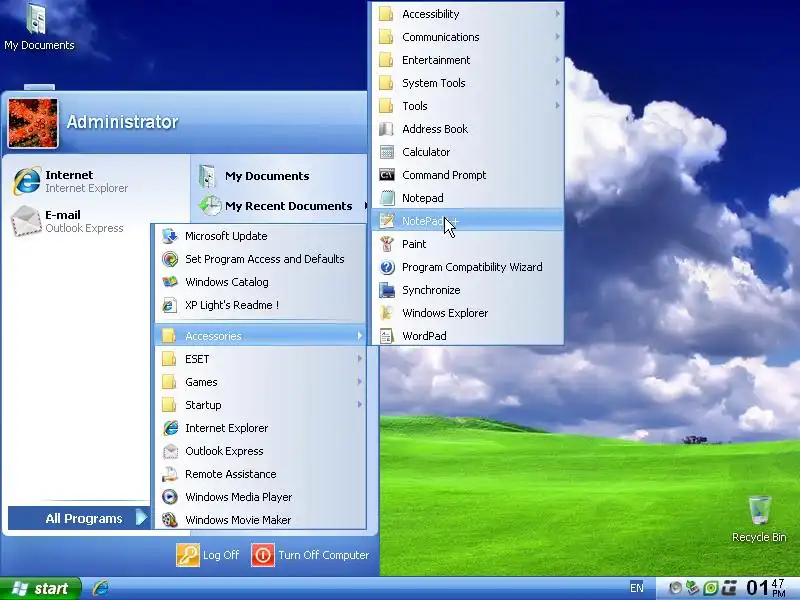Expand the Tools submenu arrow

pos(557,106)
